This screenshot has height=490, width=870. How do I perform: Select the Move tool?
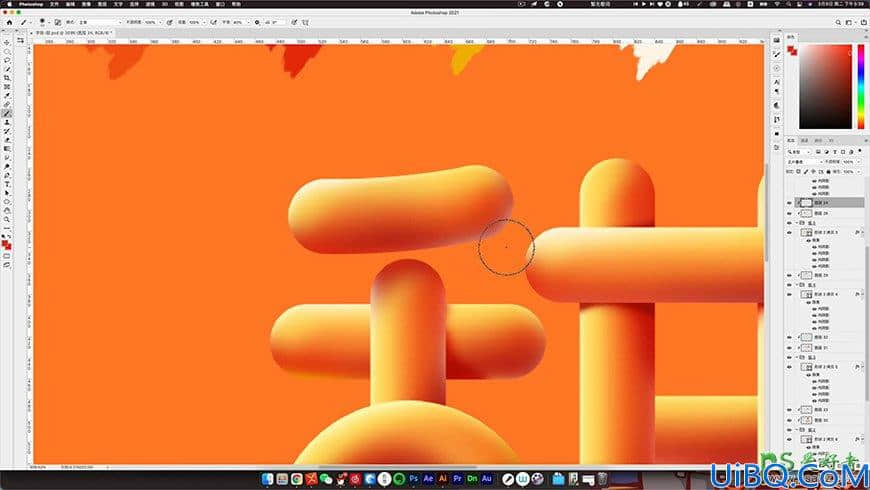pos(7,43)
